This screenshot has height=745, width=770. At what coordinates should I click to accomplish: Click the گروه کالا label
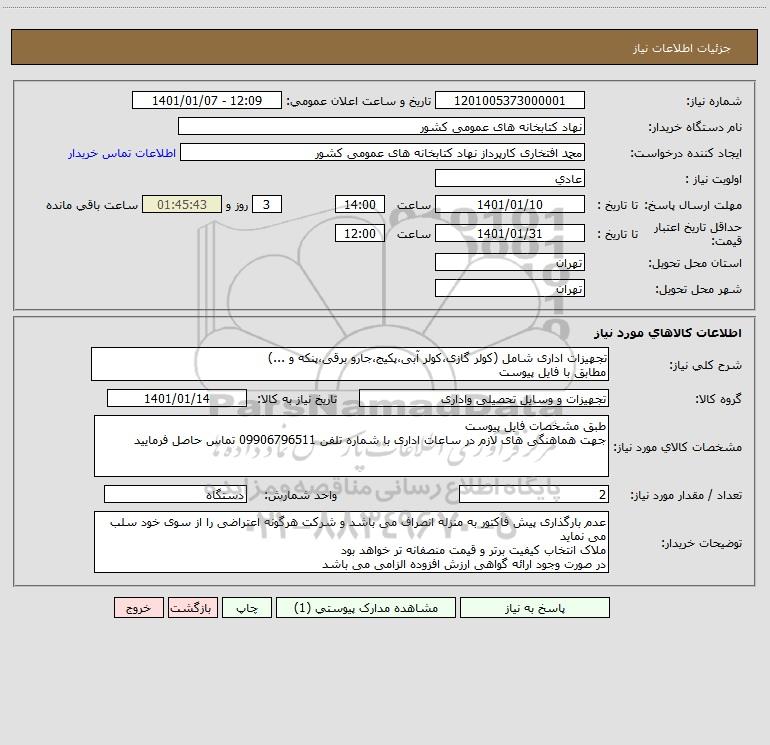click(x=718, y=399)
